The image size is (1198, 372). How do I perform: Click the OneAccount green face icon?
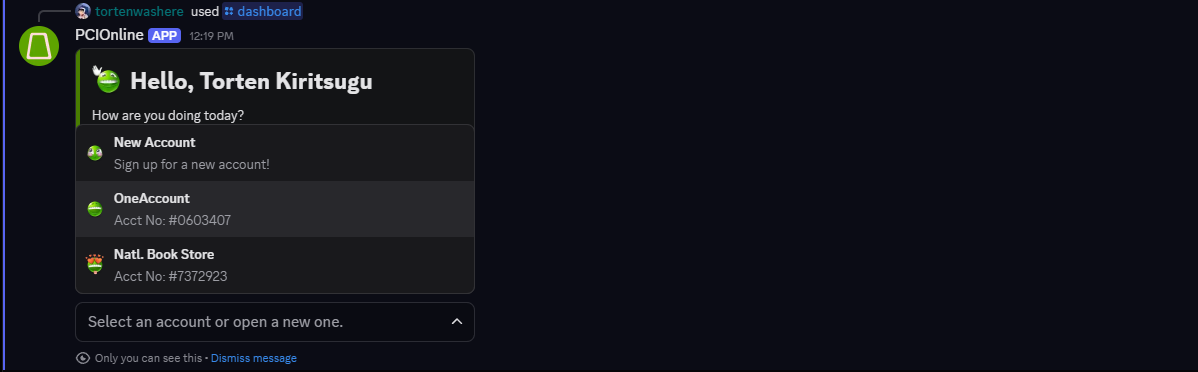tap(95, 209)
